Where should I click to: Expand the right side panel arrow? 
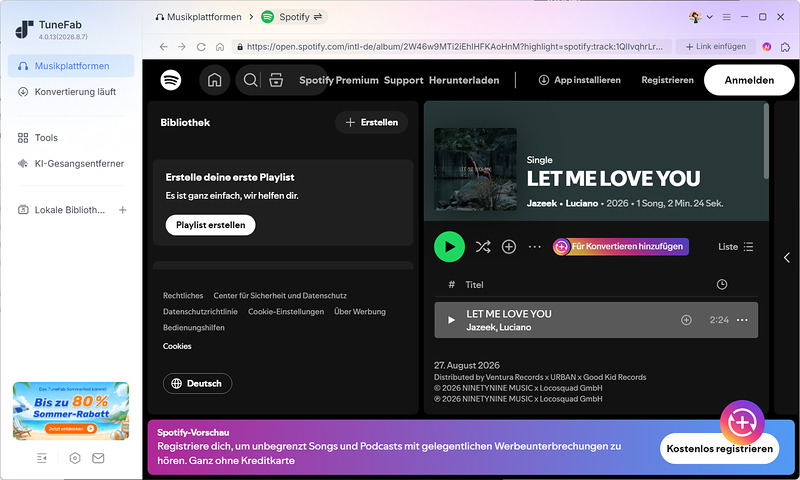coord(787,258)
